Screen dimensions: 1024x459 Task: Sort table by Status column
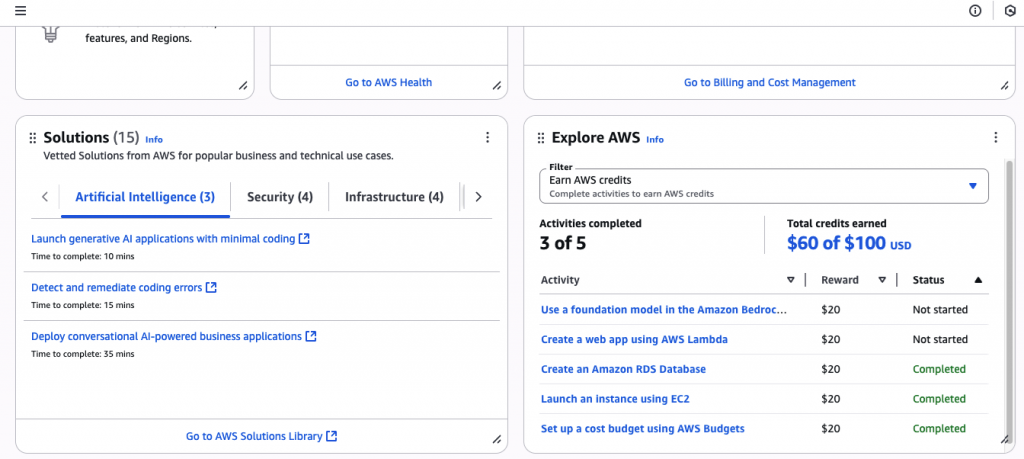pos(978,280)
